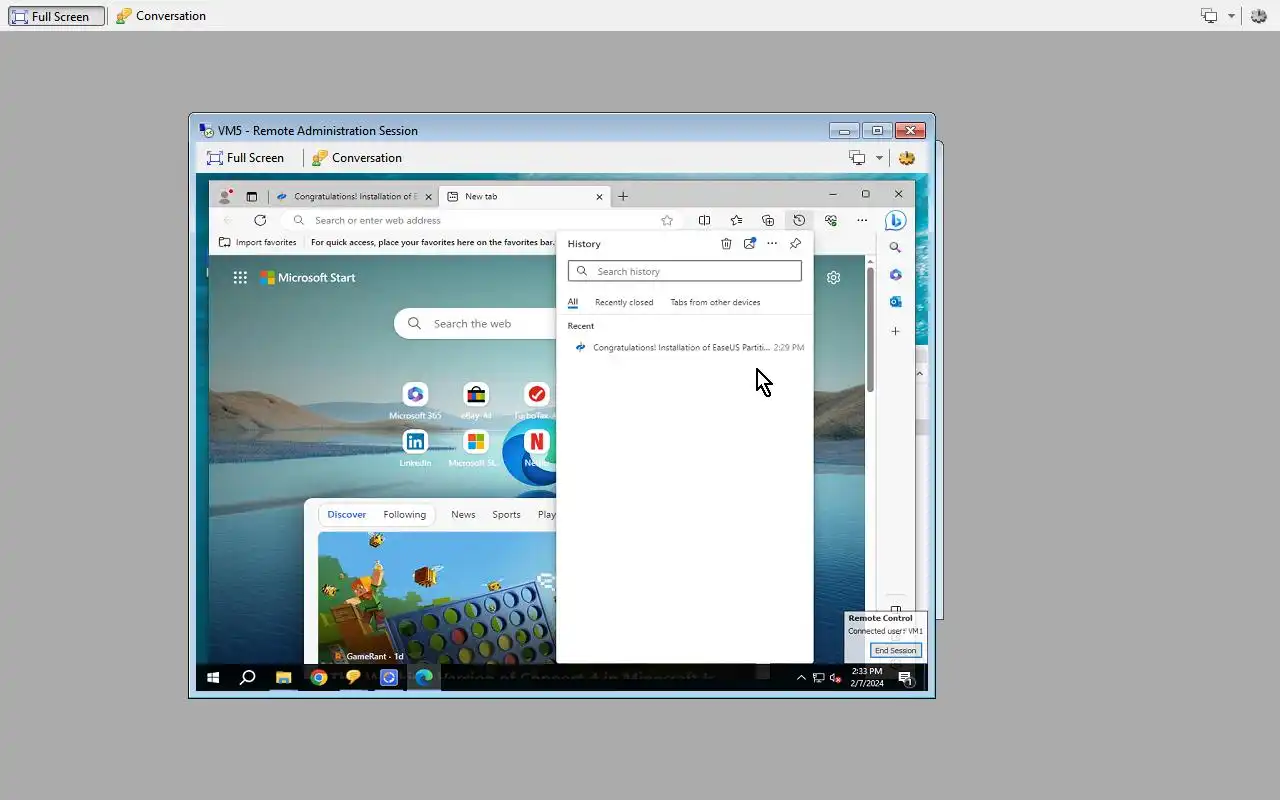Image resolution: width=1280 pixels, height=800 pixels.
Task: Open the GameRant Minecraft article thumbnail
Action: coord(437,598)
